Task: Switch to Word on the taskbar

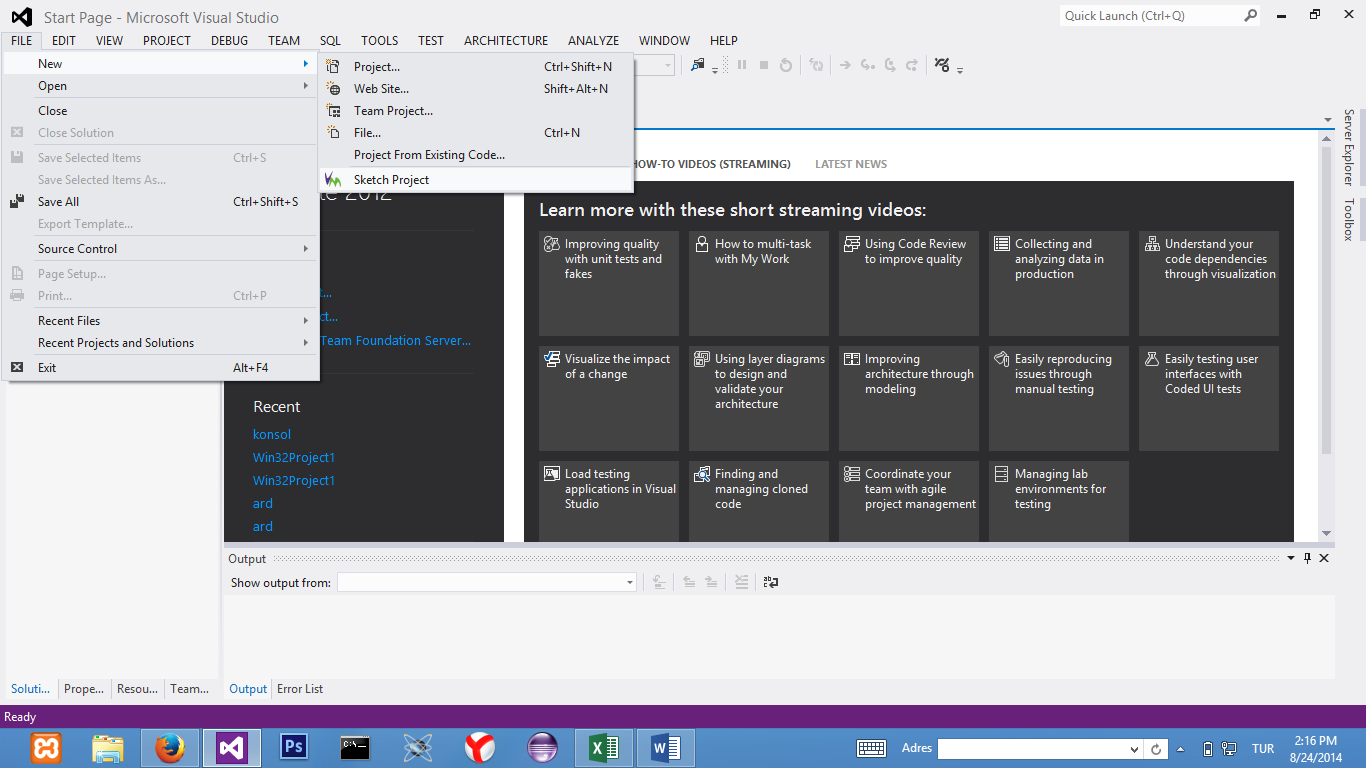Action: coord(666,748)
